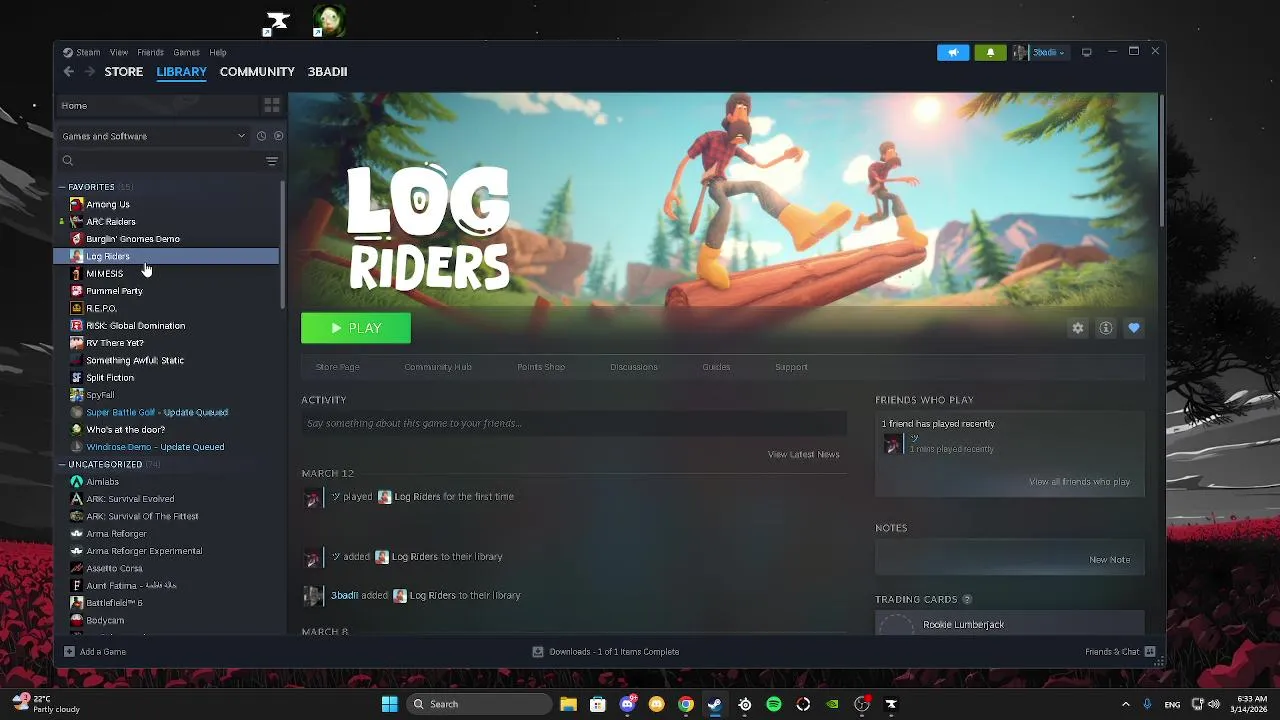Image resolution: width=1280 pixels, height=720 pixels.
Task: Go to the COMMUNITY tab
Action: click(257, 72)
